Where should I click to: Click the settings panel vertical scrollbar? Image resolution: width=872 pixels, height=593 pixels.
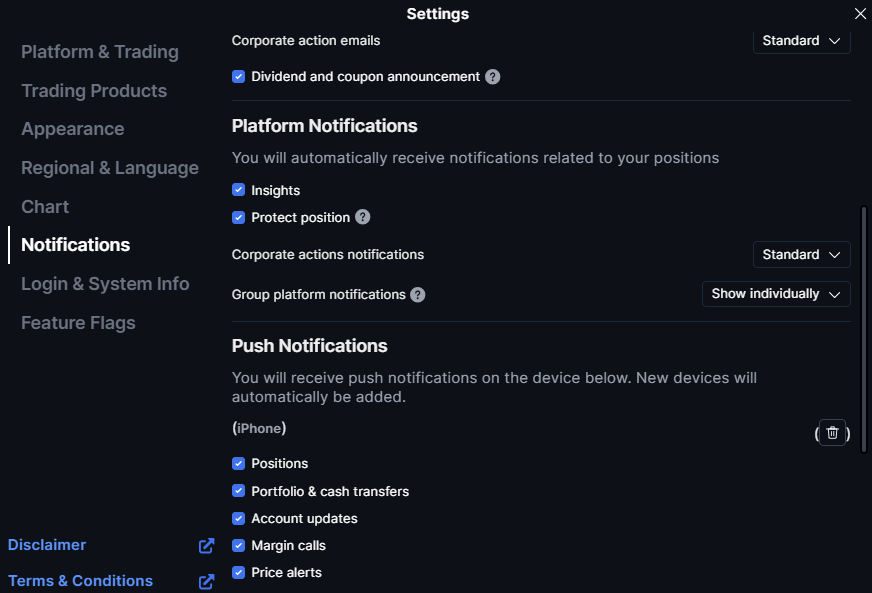pos(863,328)
